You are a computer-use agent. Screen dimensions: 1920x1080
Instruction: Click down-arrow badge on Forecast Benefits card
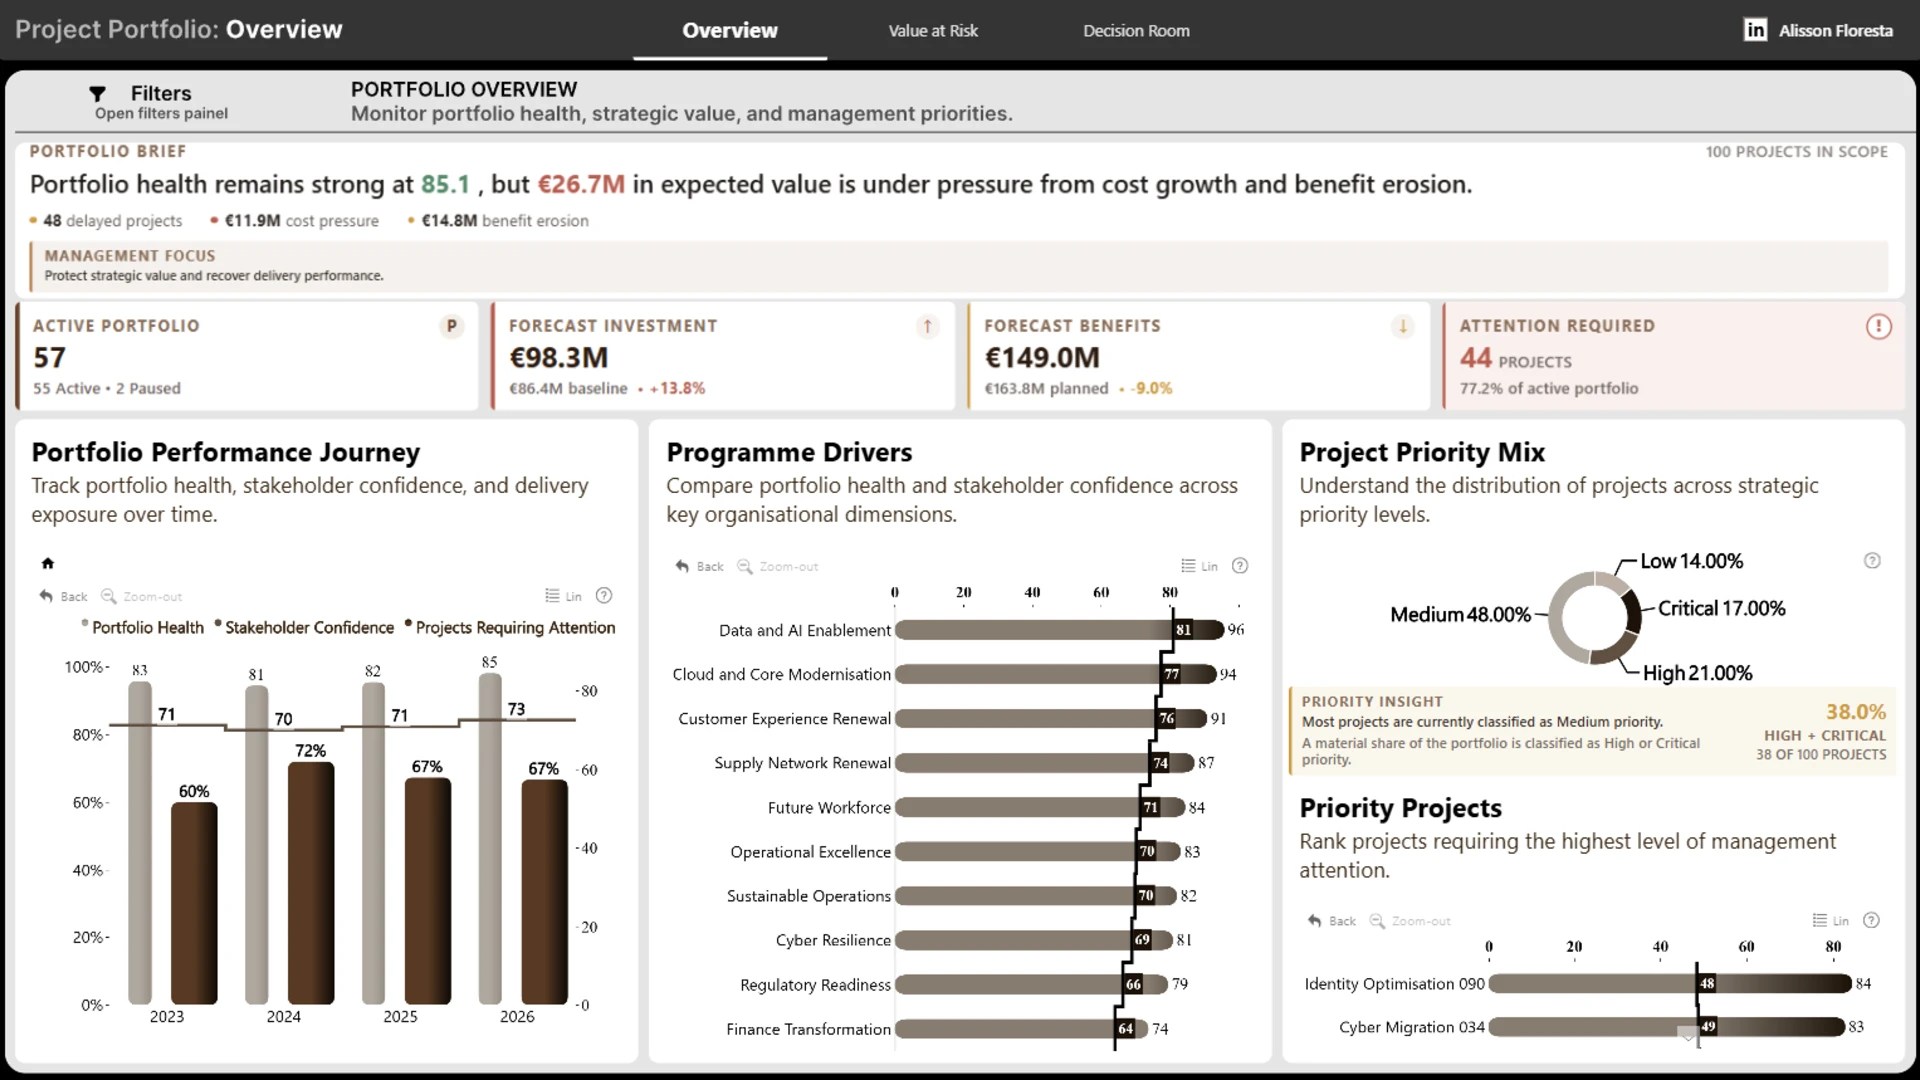[1403, 326]
